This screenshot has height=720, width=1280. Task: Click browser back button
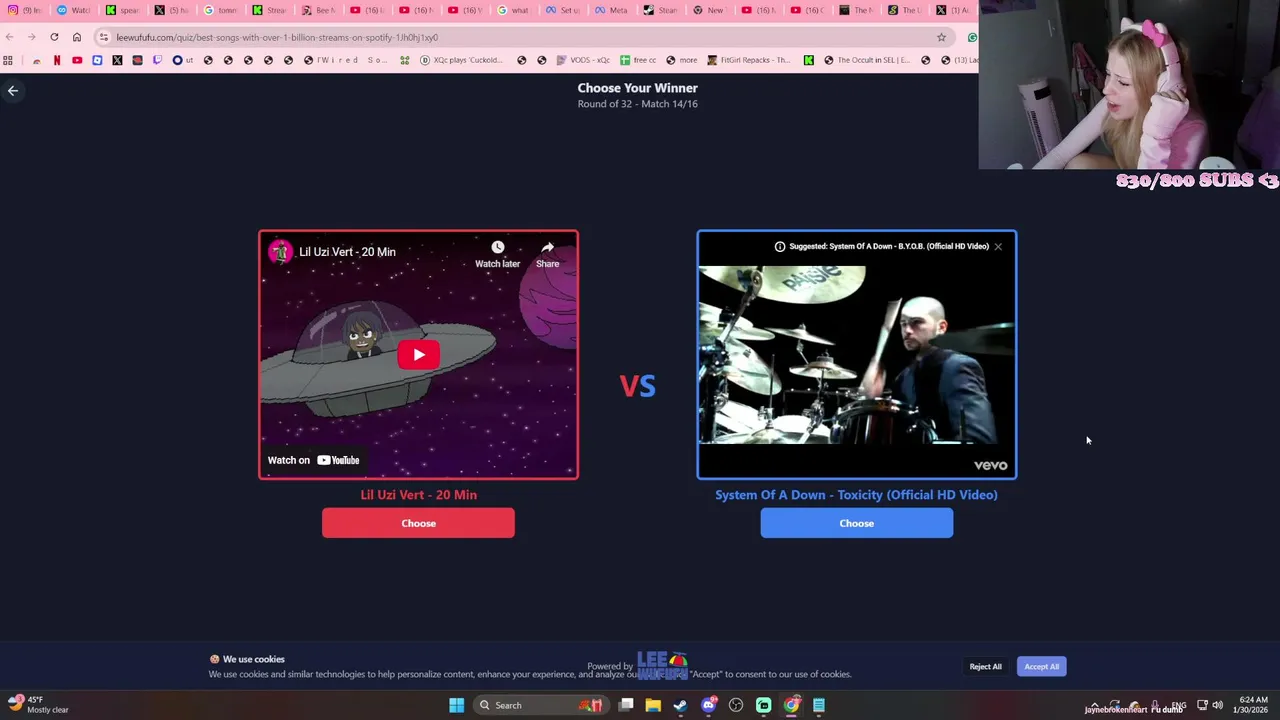9,37
